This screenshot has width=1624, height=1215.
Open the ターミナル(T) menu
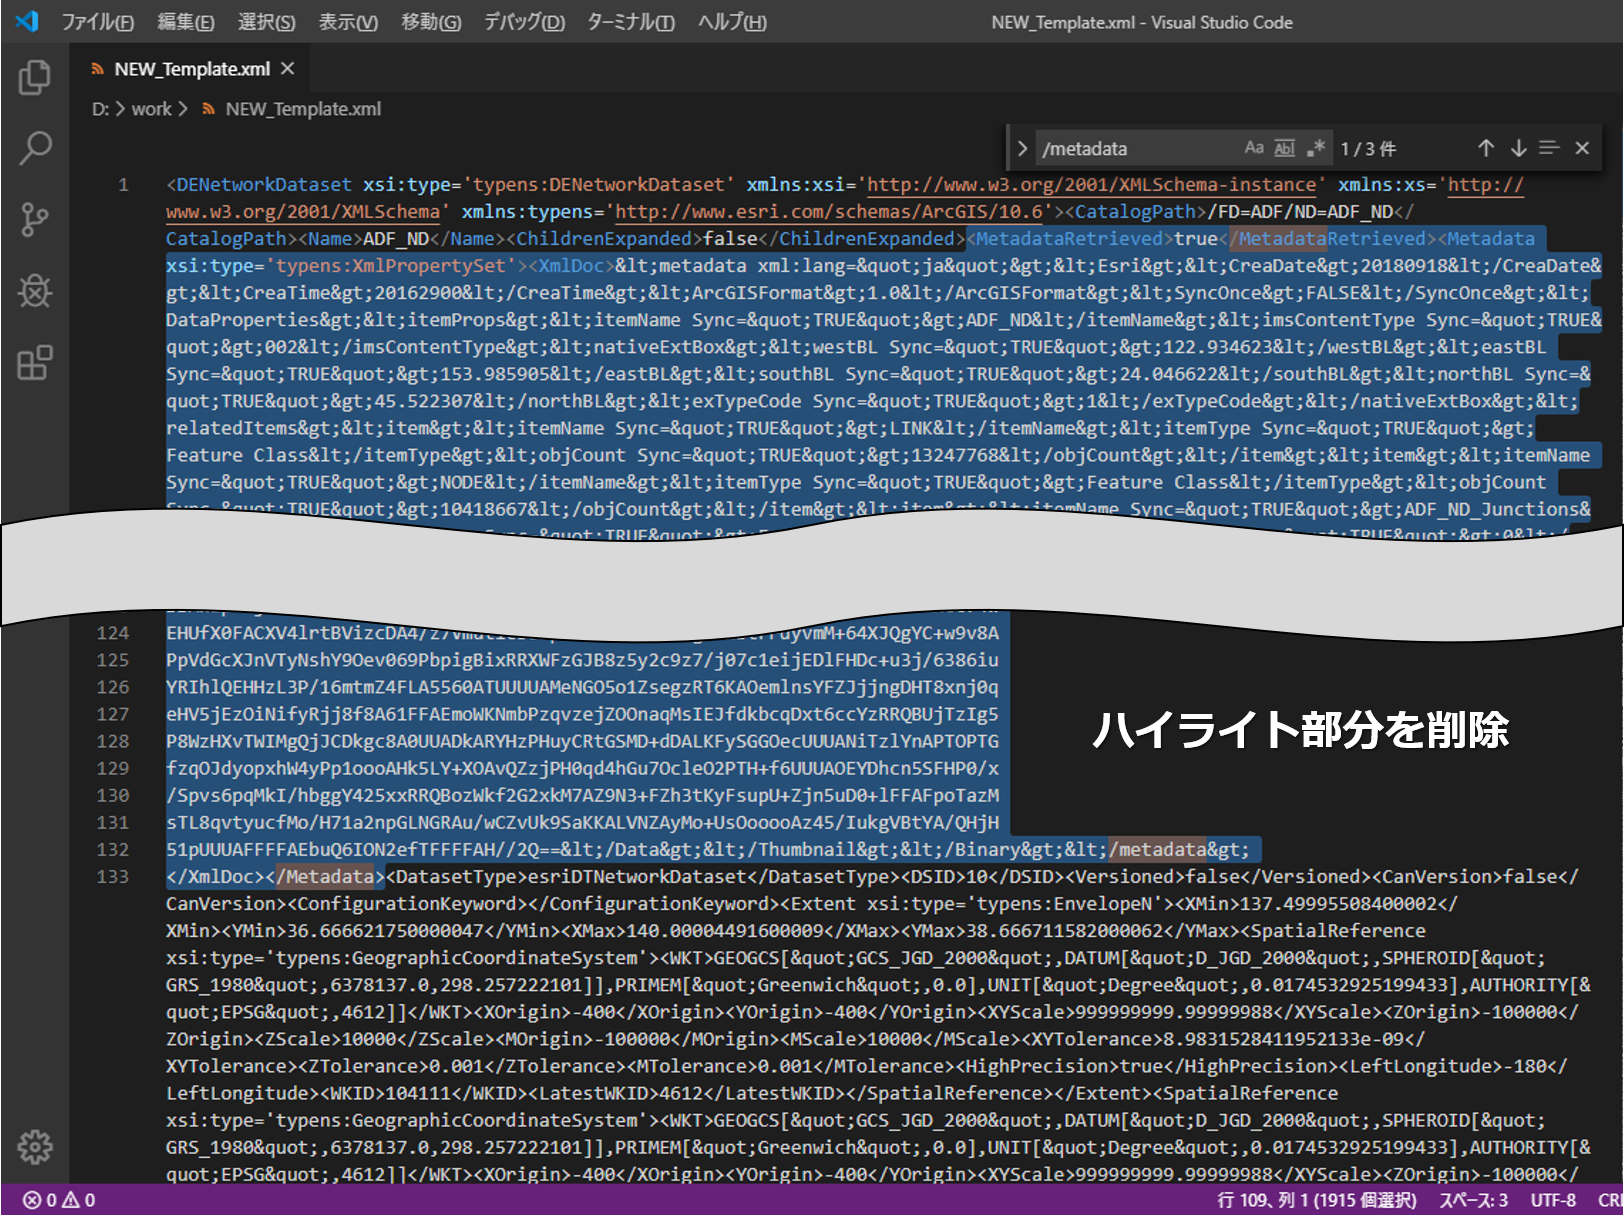[x=631, y=22]
